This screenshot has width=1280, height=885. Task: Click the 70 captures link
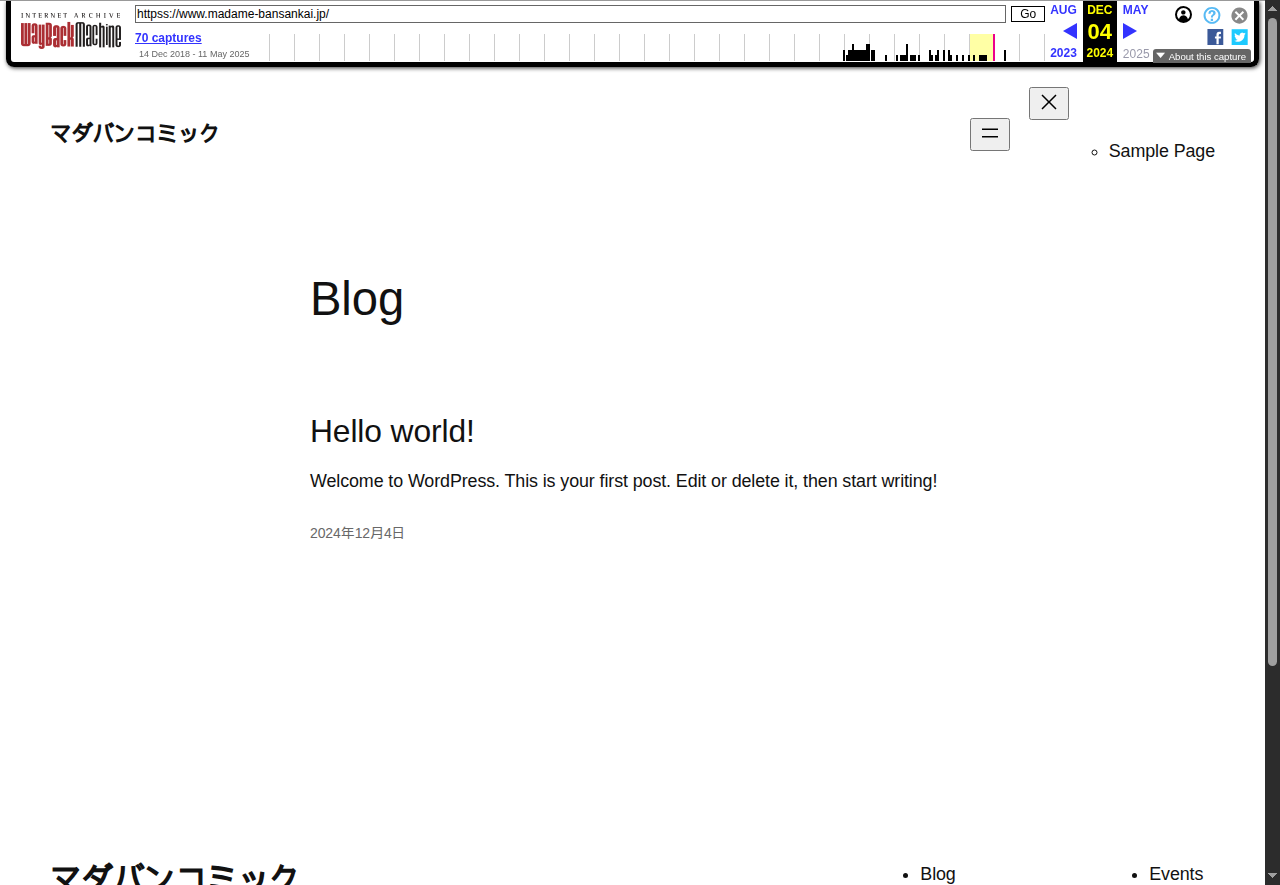[x=168, y=38]
